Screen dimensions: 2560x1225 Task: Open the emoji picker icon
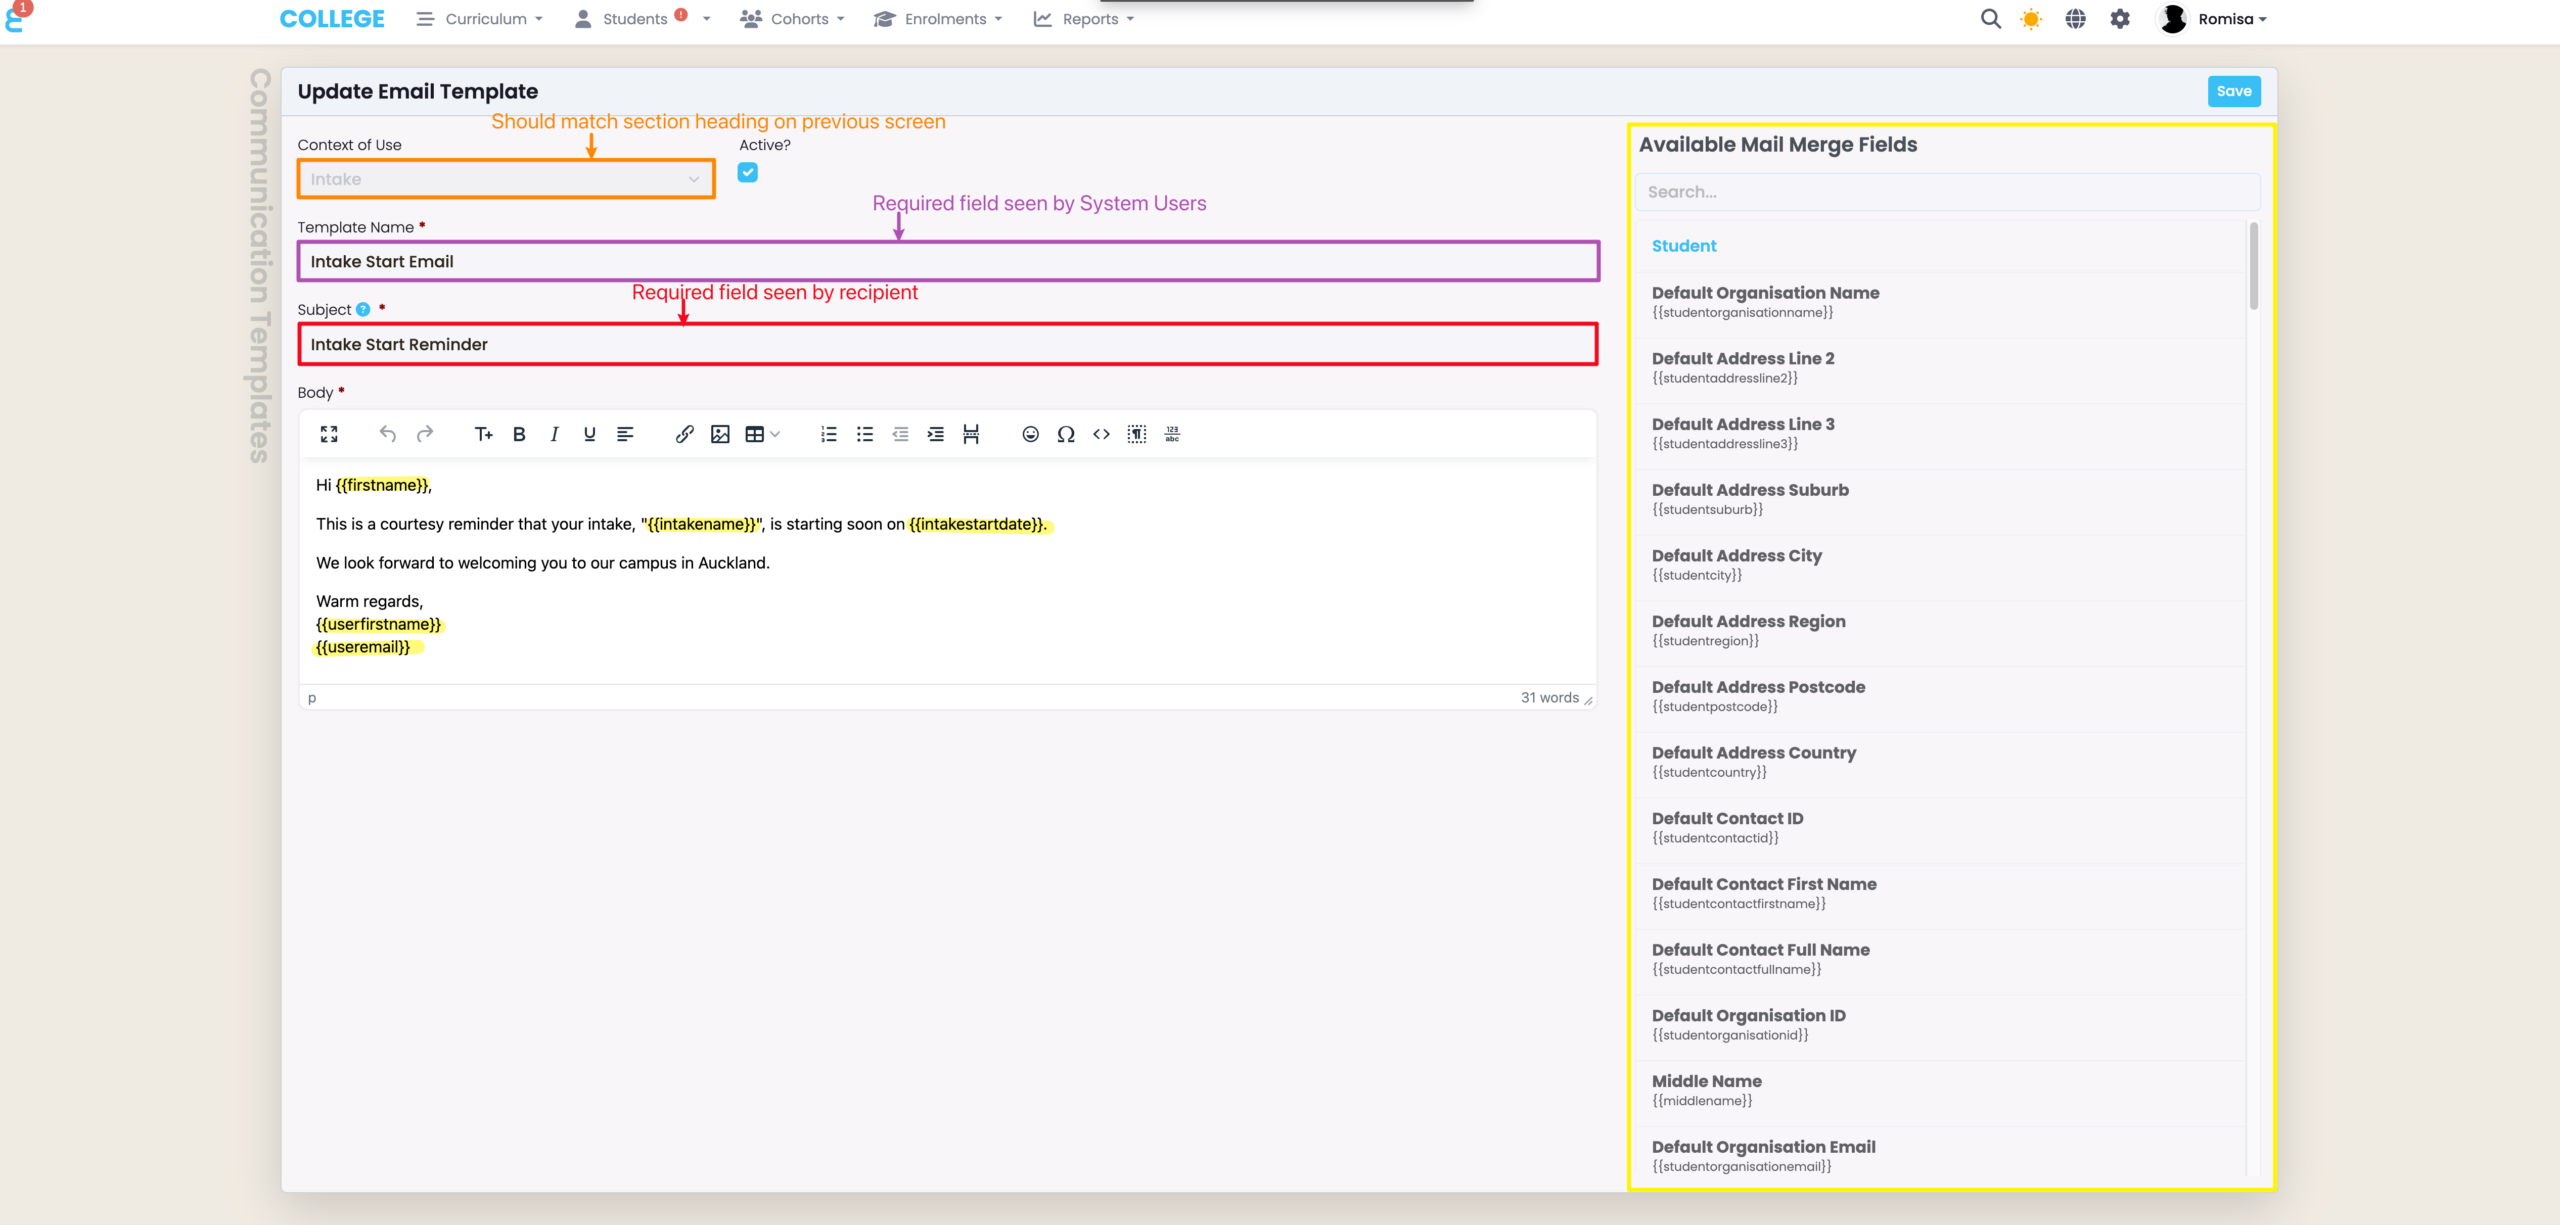1030,434
